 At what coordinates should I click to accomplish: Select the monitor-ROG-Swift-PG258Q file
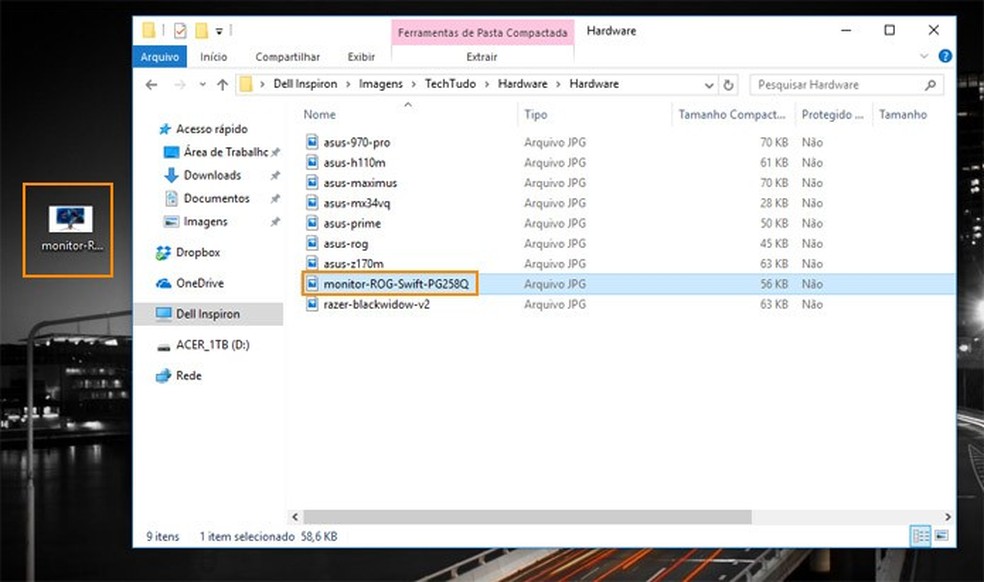point(396,284)
